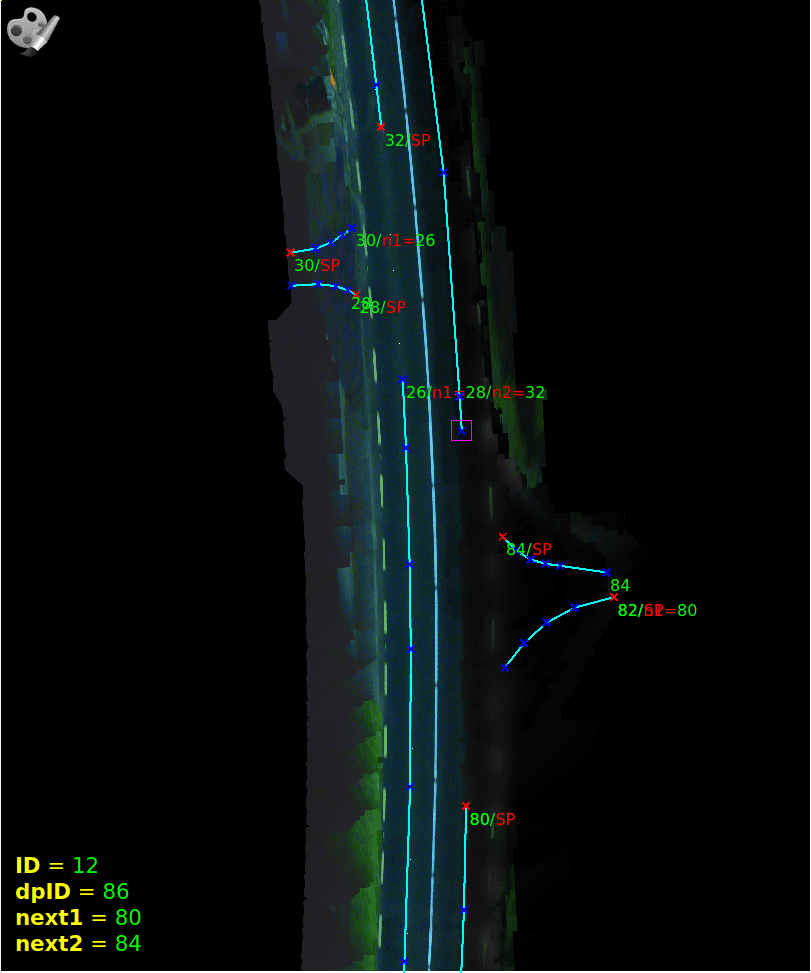Click the dpID = 86 readout
The width and height of the screenshot is (811, 973).
coord(72,891)
